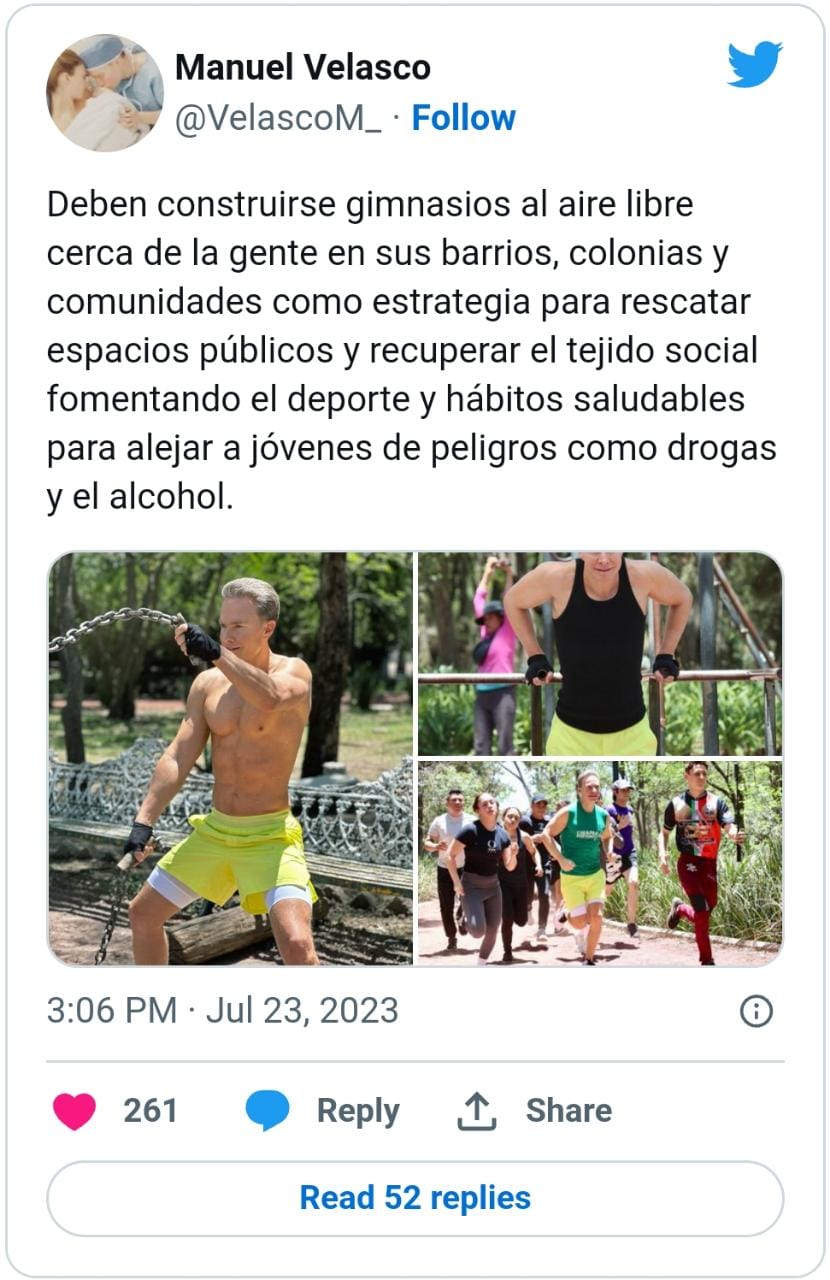Open the shirtless chain workout photo
830x1280 pixels.
tap(230, 758)
